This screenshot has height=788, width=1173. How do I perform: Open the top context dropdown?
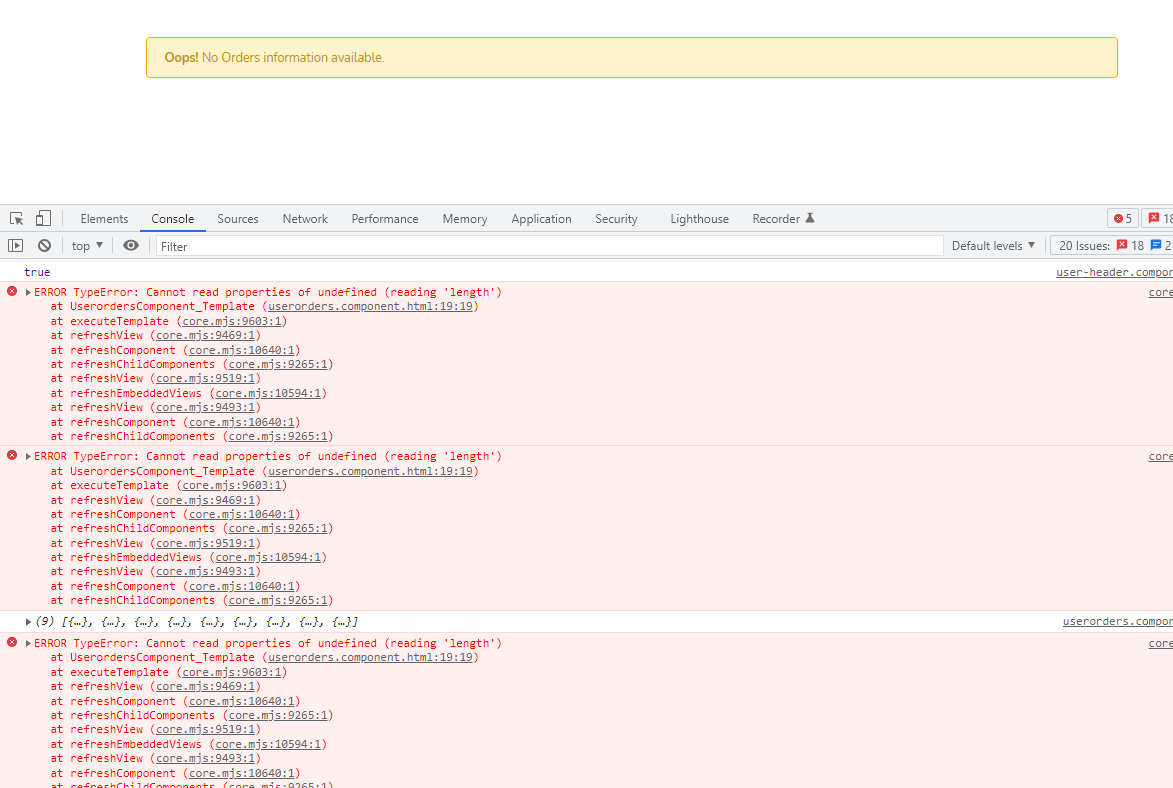coord(87,245)
